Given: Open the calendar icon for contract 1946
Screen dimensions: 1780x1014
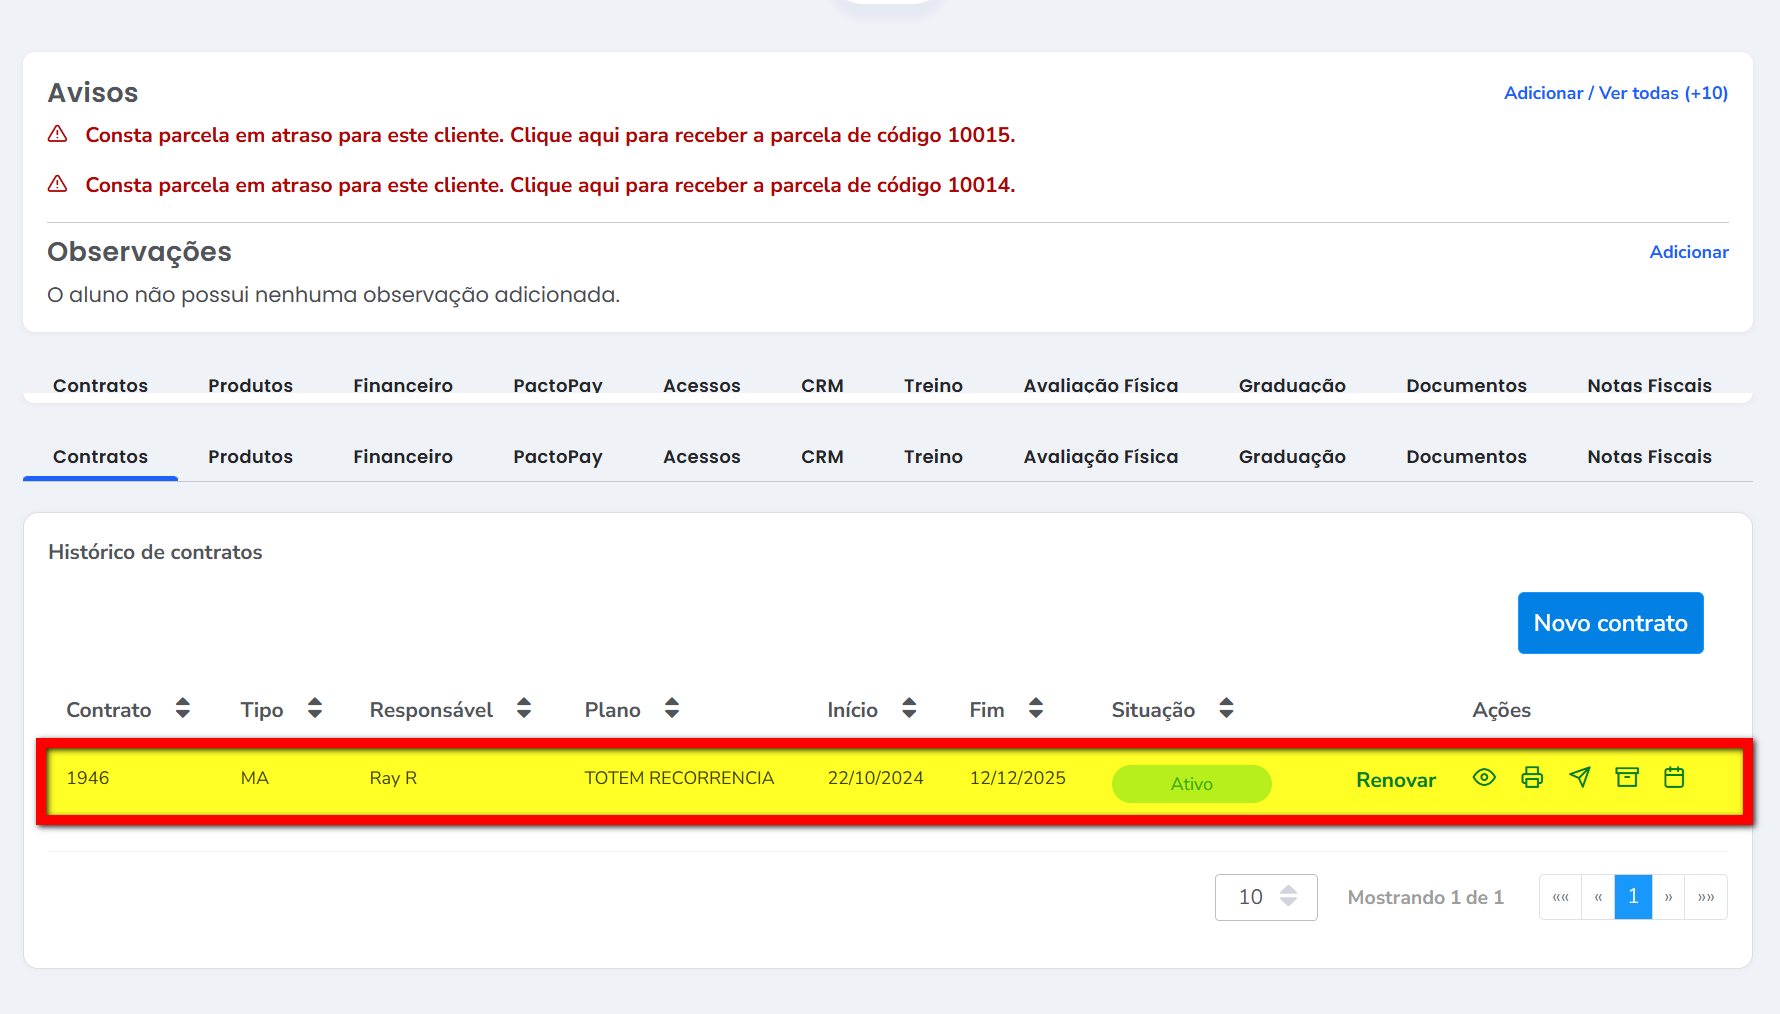Looking at the screenshot, I should [1674, 778].
